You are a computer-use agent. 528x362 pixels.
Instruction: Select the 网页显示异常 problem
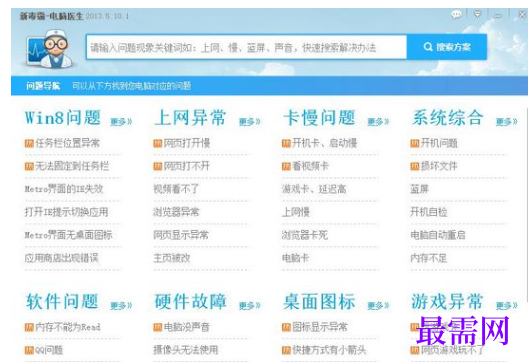(181, 235)
